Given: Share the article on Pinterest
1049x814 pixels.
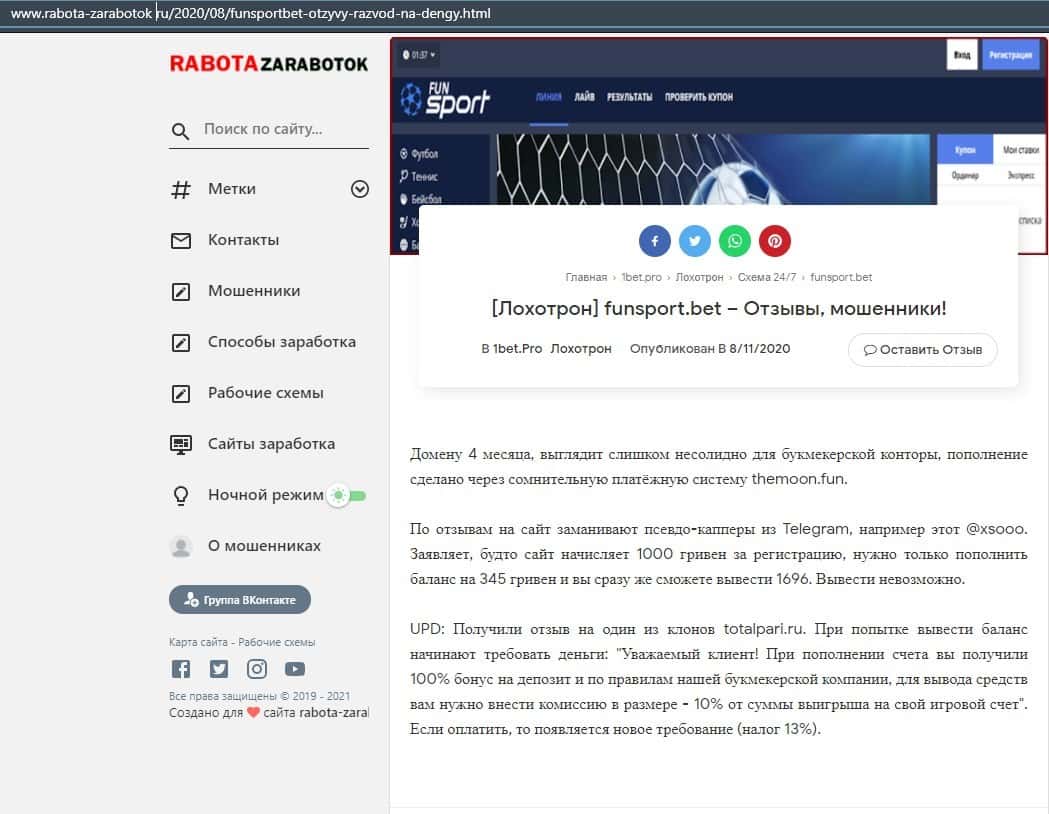Looking at the screenshot, I should point(775,241).
